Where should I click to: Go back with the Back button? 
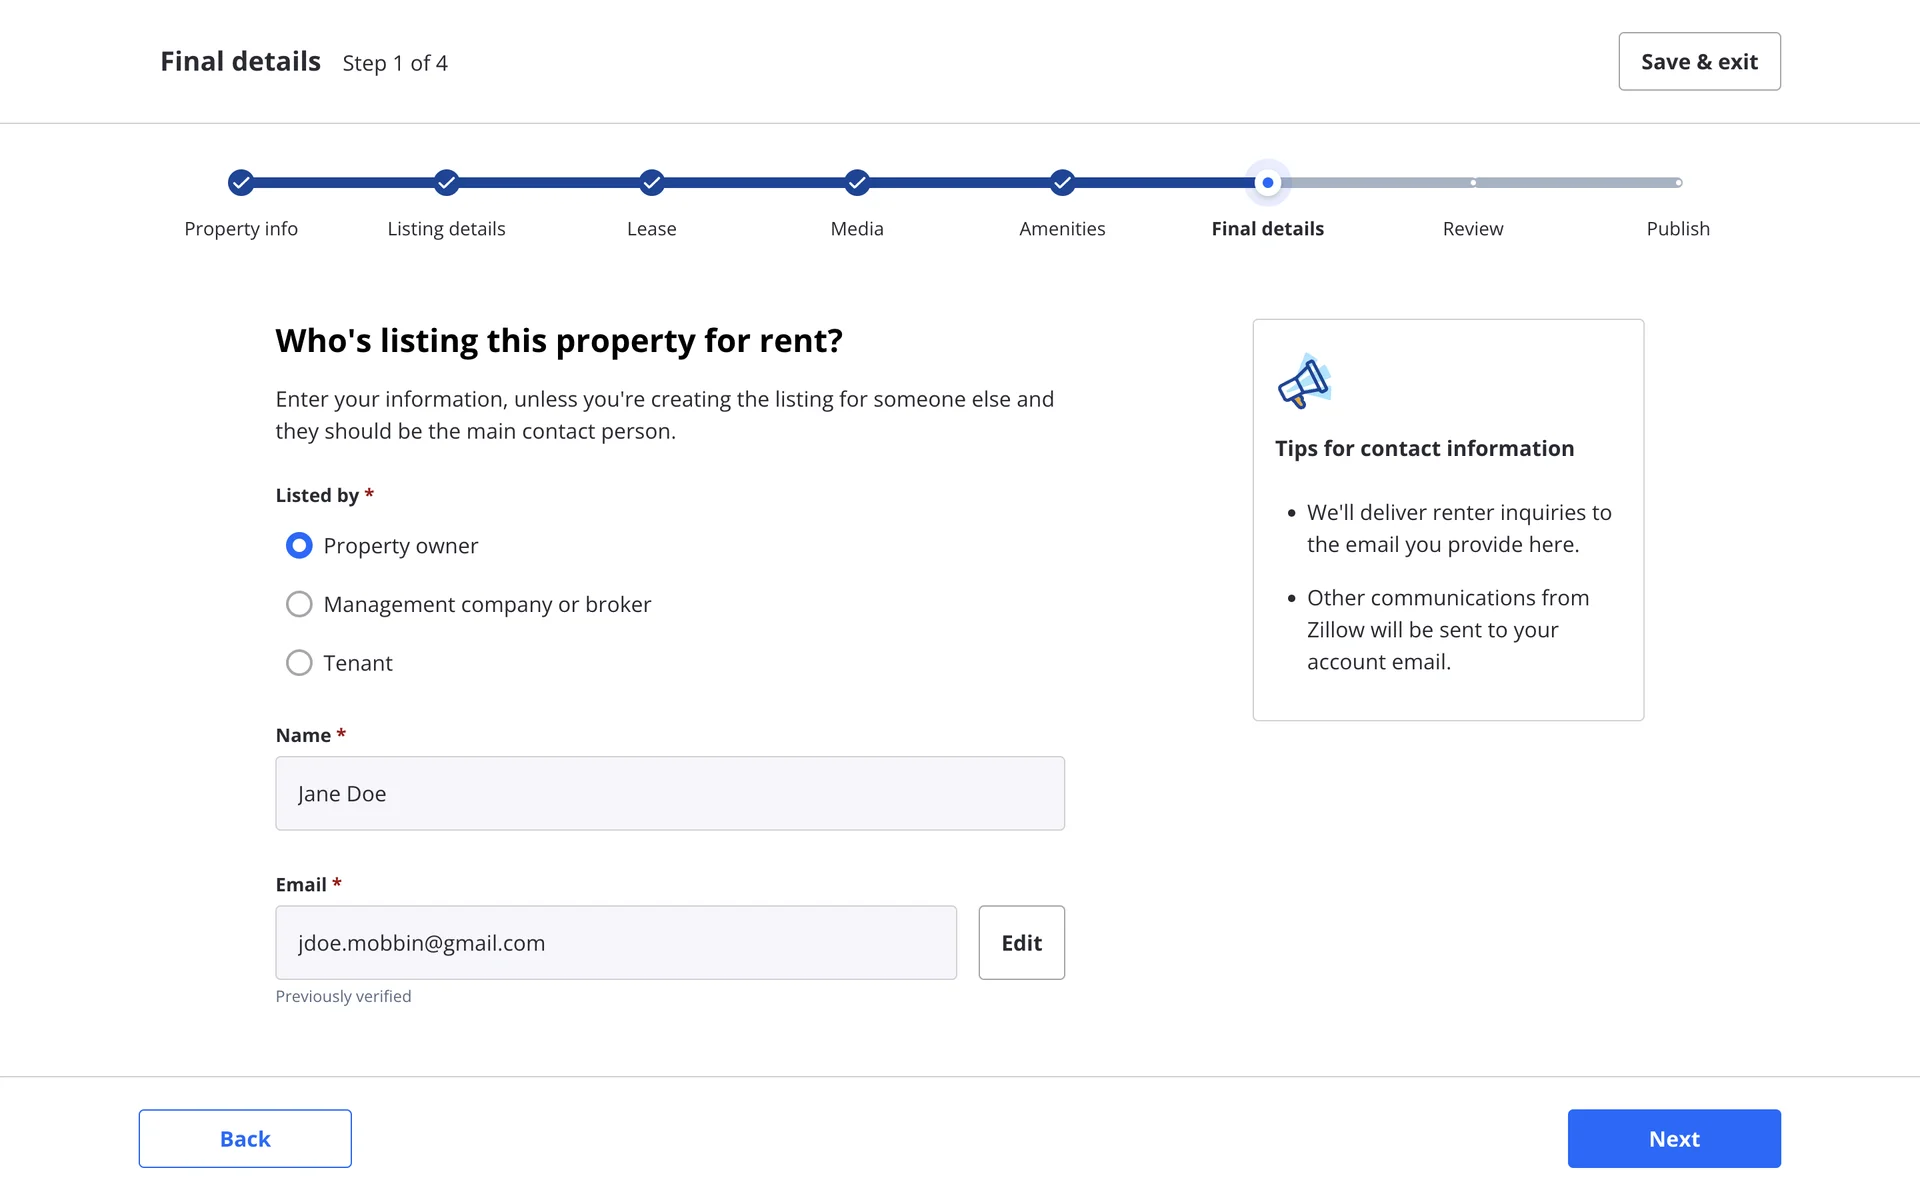click(245, 1138)
